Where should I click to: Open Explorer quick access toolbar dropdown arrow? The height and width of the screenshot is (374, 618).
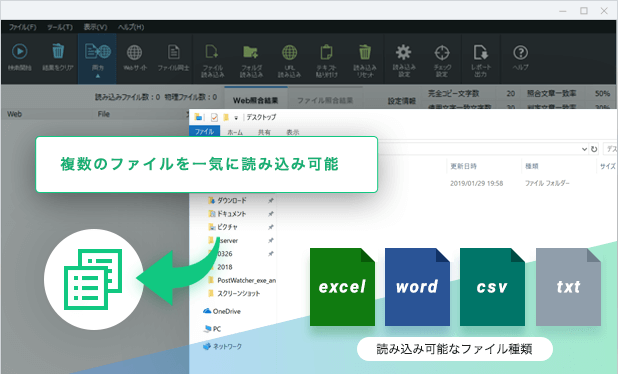pyautogui.click(x=236, y=118)
